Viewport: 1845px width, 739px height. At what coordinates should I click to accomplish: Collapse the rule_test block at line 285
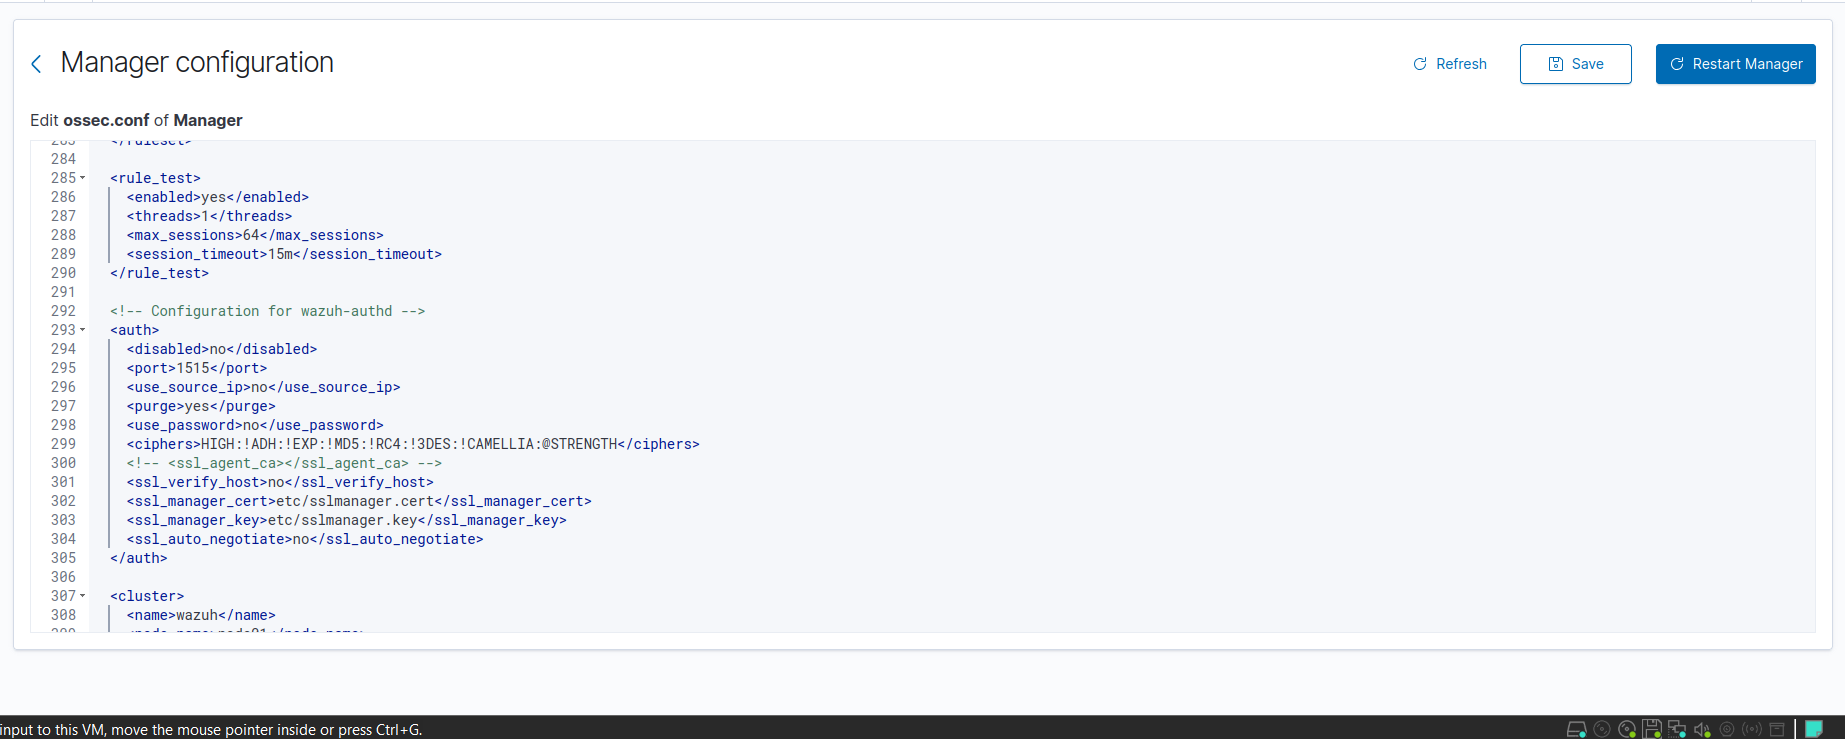pyautogui.click(x=83, y=178)
